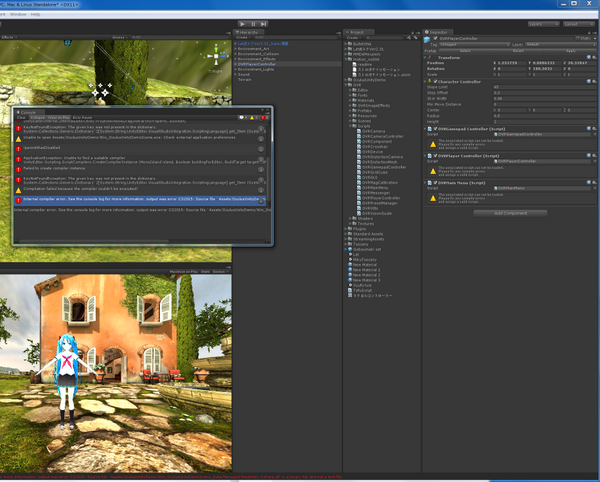Open the Window menu
This screenshot has height=482, width=600.
coord(18,14)
